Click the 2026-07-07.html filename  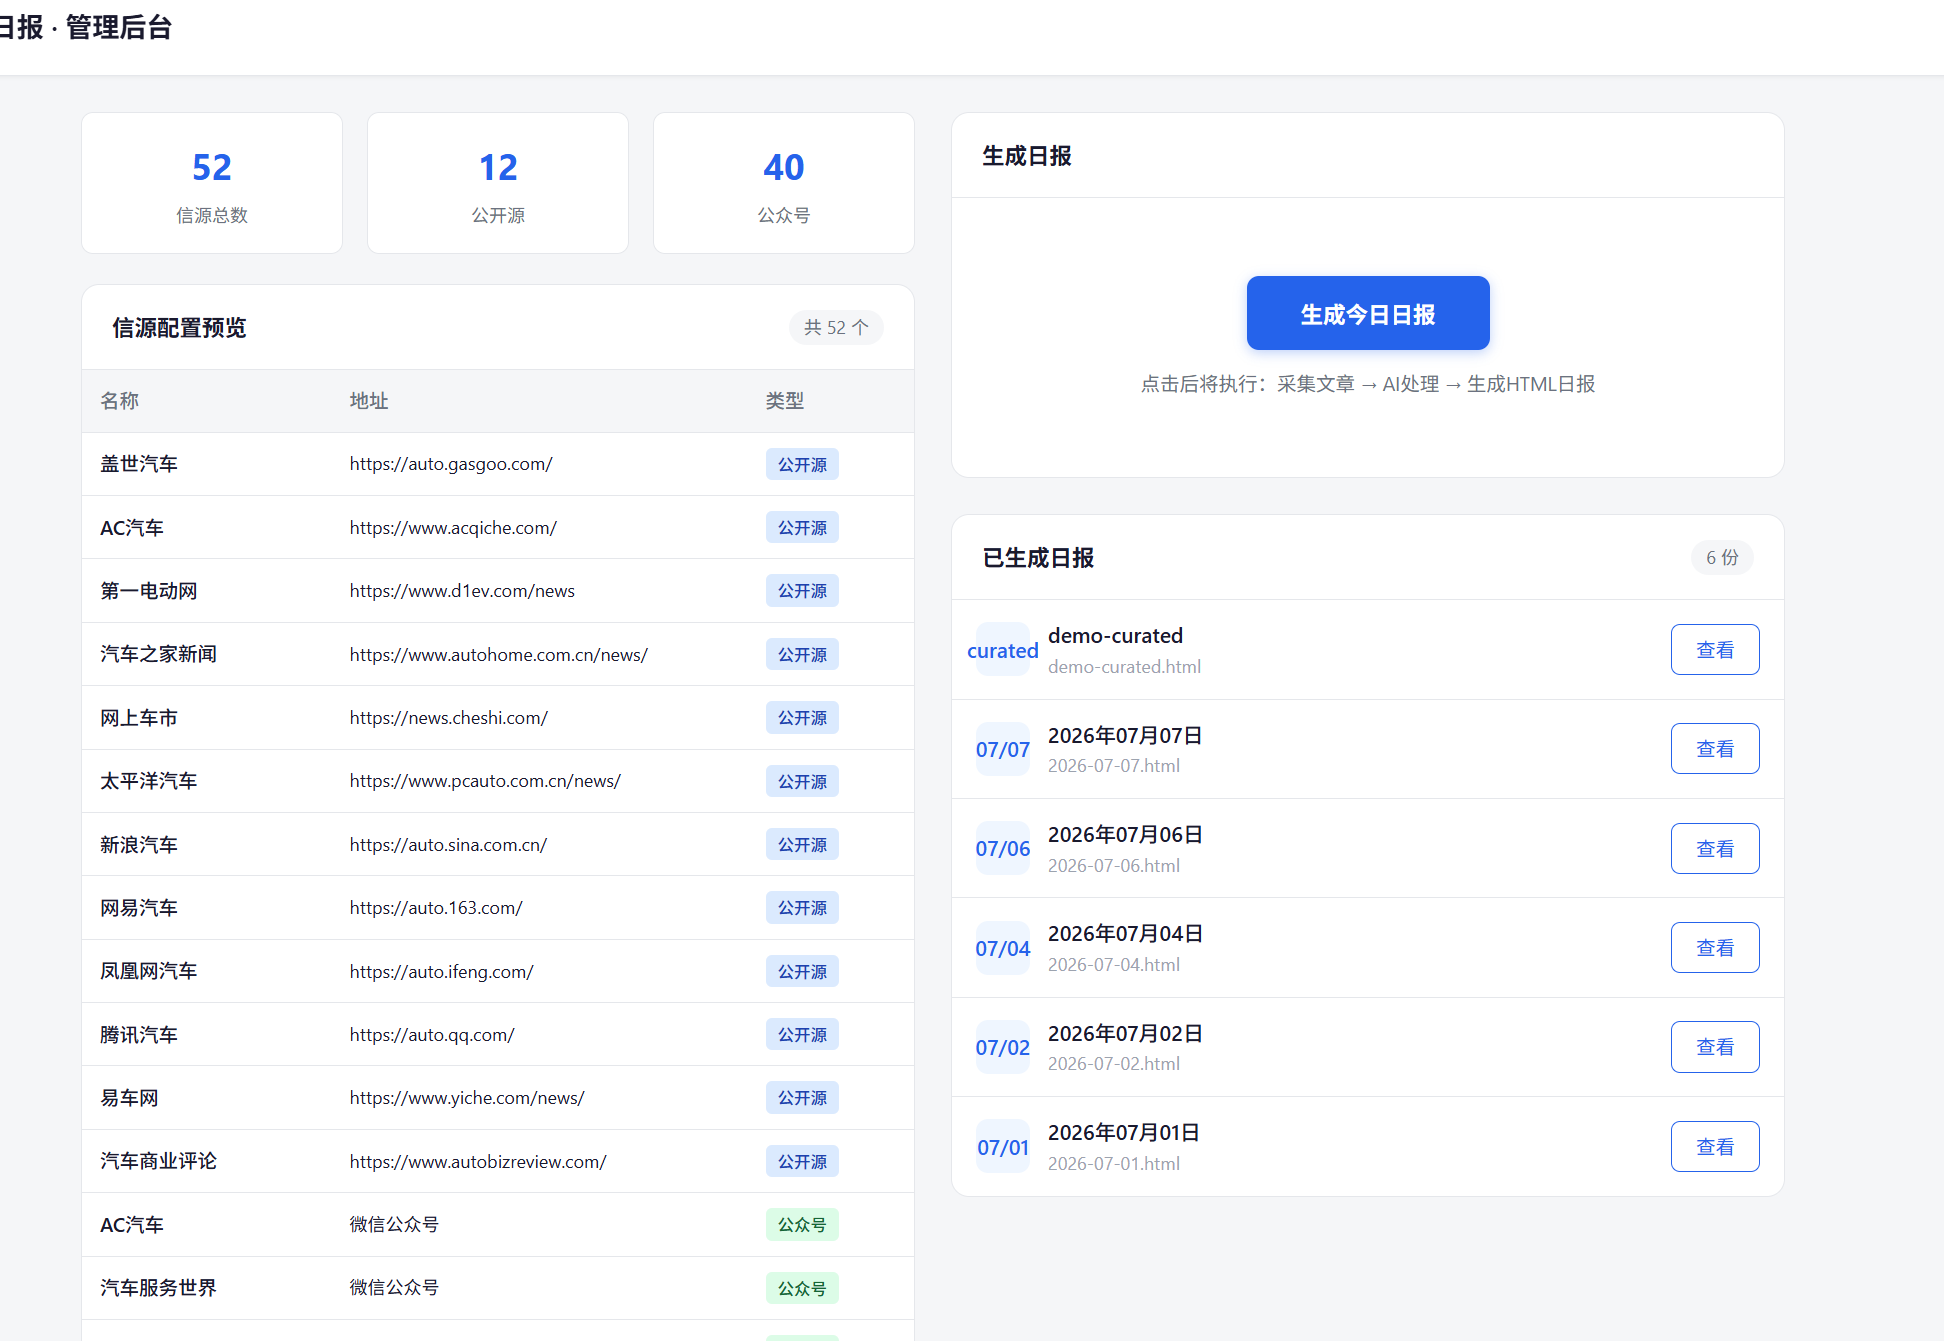click(1114, 766)
